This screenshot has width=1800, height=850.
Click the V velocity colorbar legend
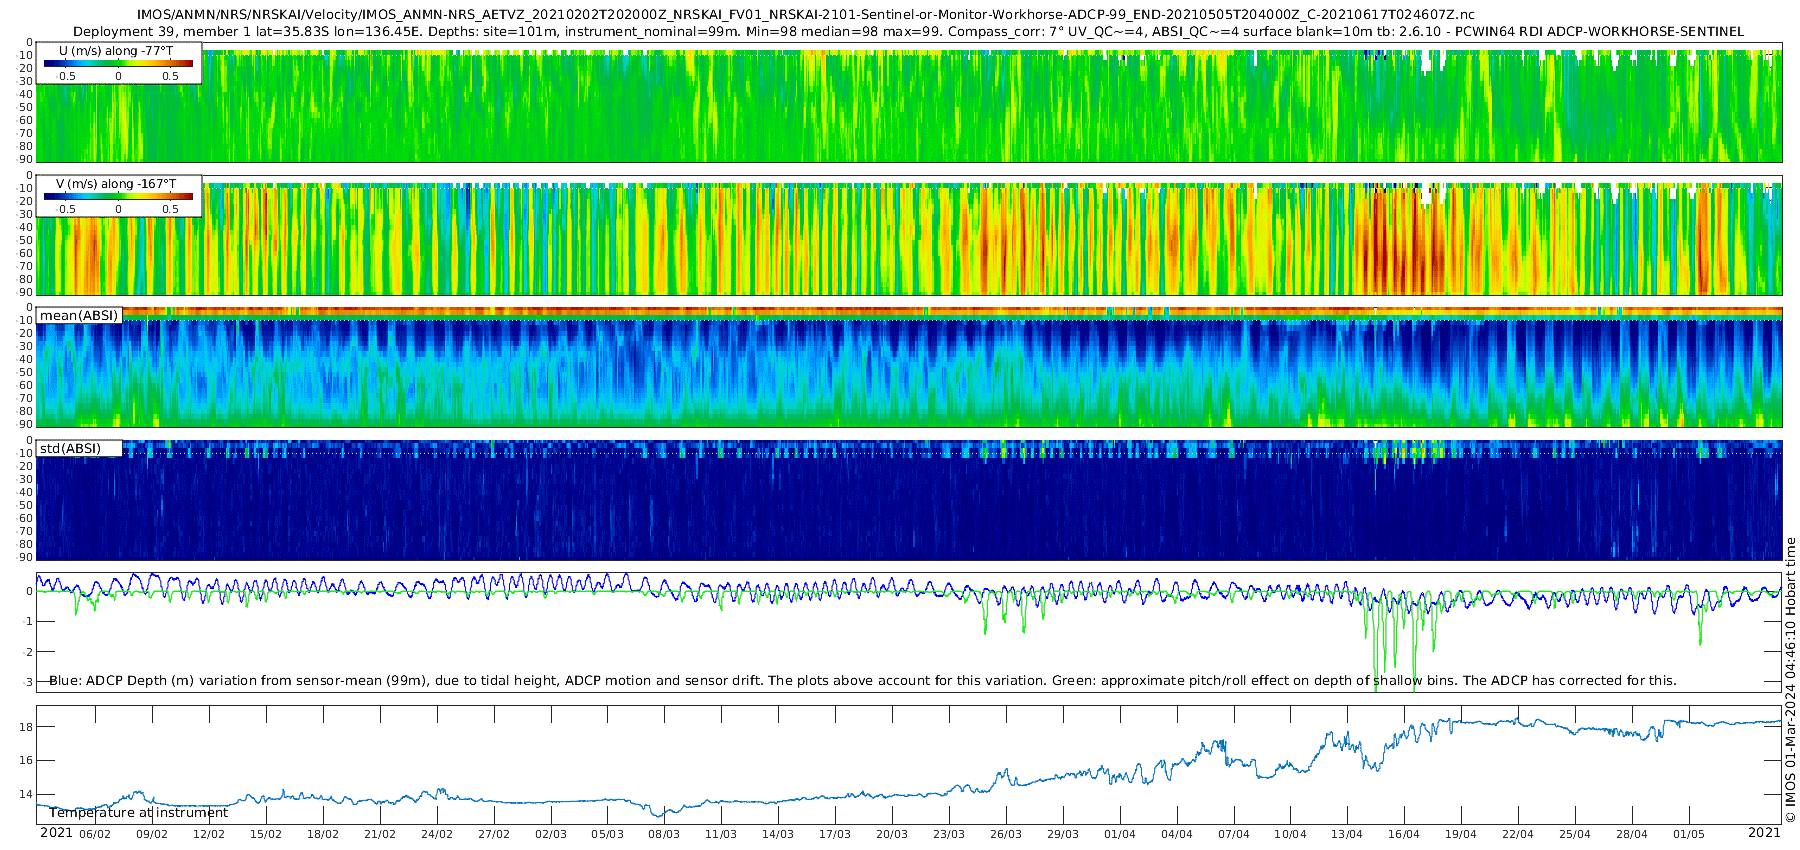point(118,196)
